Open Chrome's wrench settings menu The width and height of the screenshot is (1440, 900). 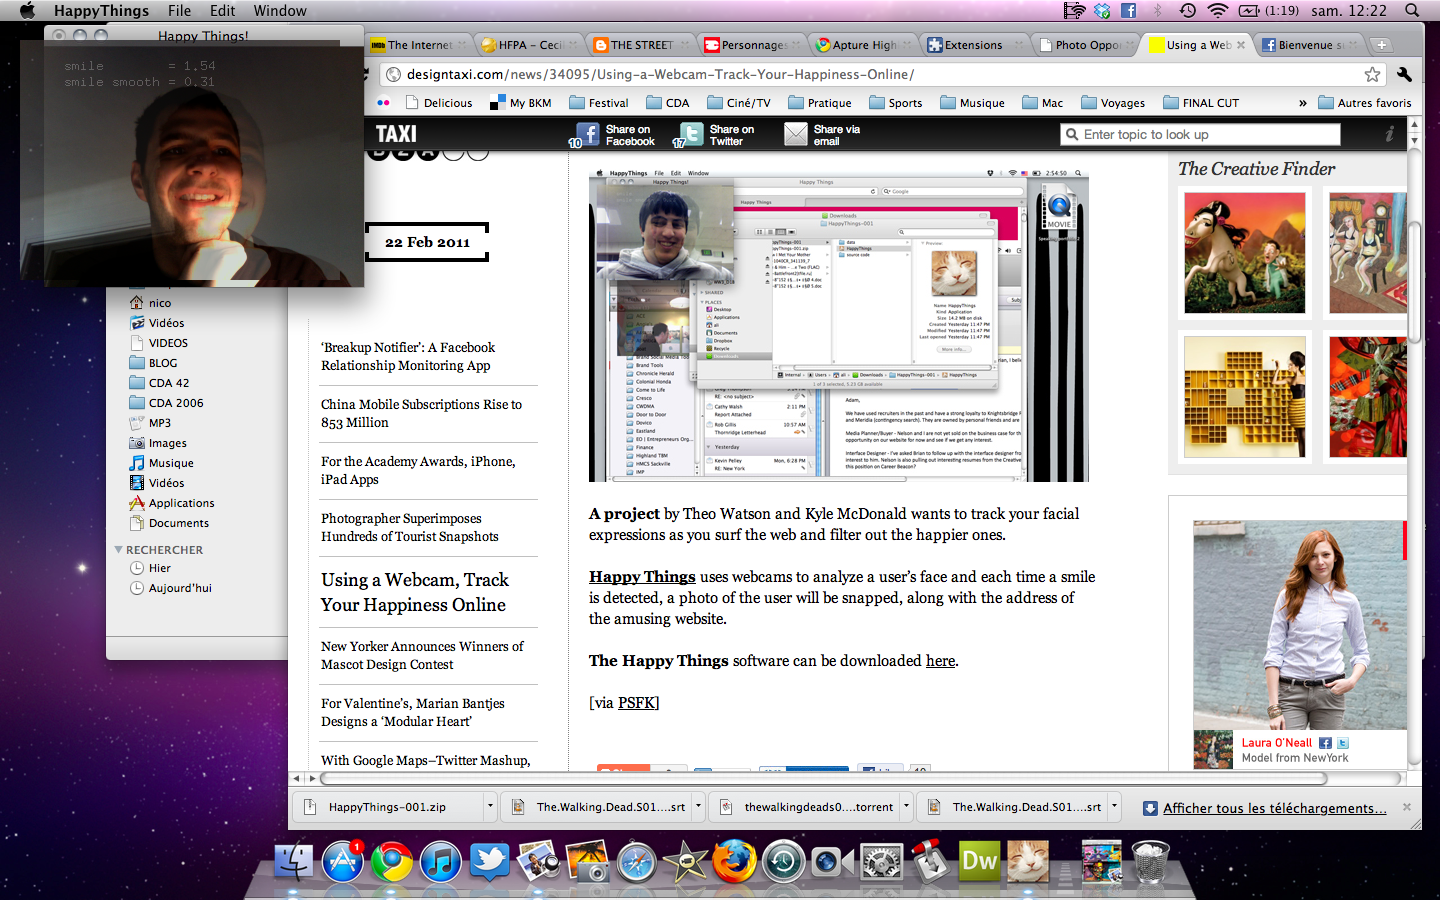(x=1404, y=74)
